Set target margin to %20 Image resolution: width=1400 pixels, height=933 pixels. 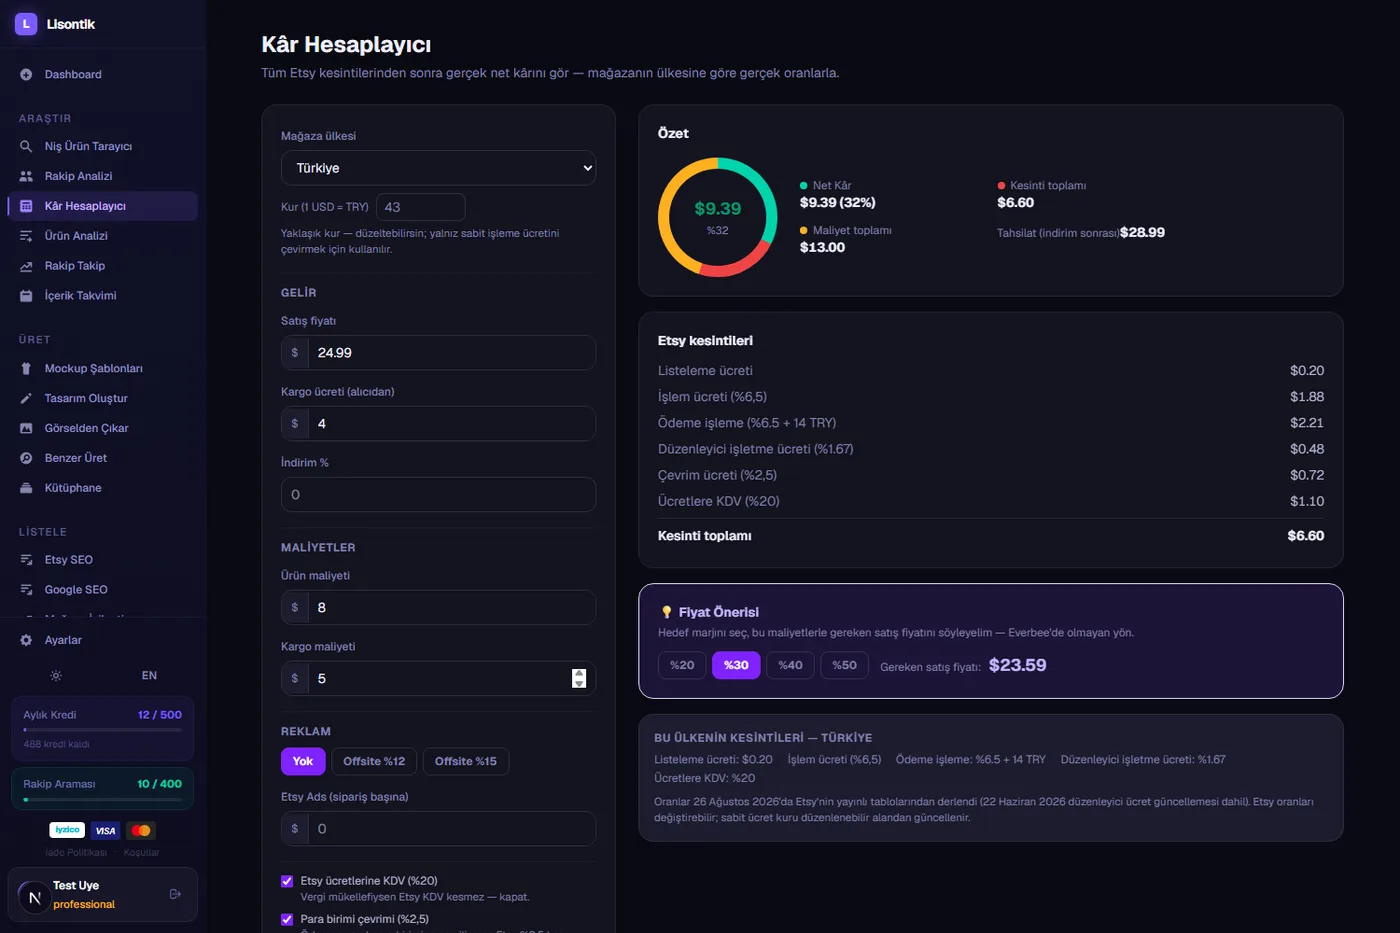(x=682, y=665)
